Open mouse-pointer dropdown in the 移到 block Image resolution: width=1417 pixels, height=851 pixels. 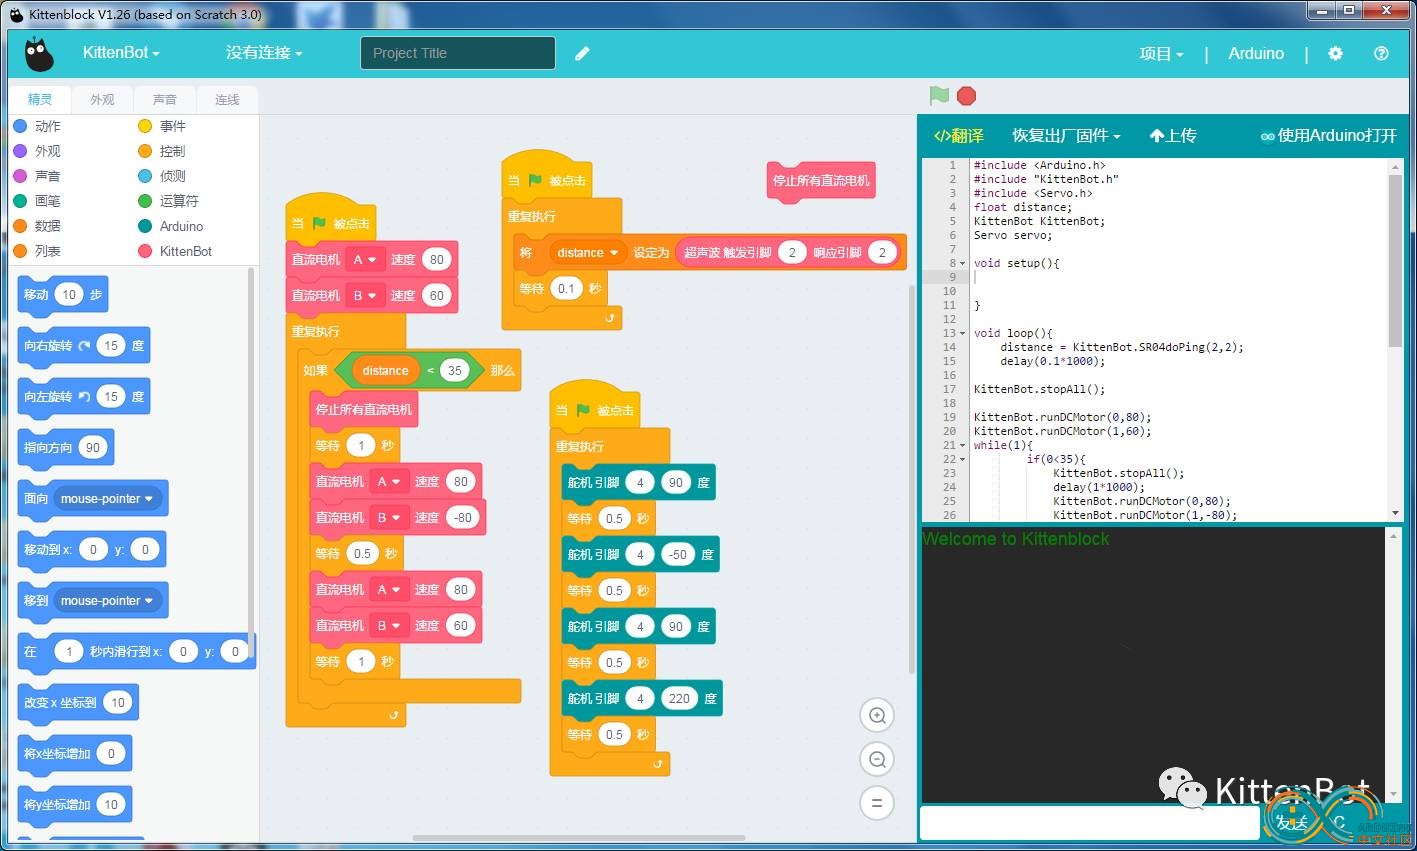[107, 601]
